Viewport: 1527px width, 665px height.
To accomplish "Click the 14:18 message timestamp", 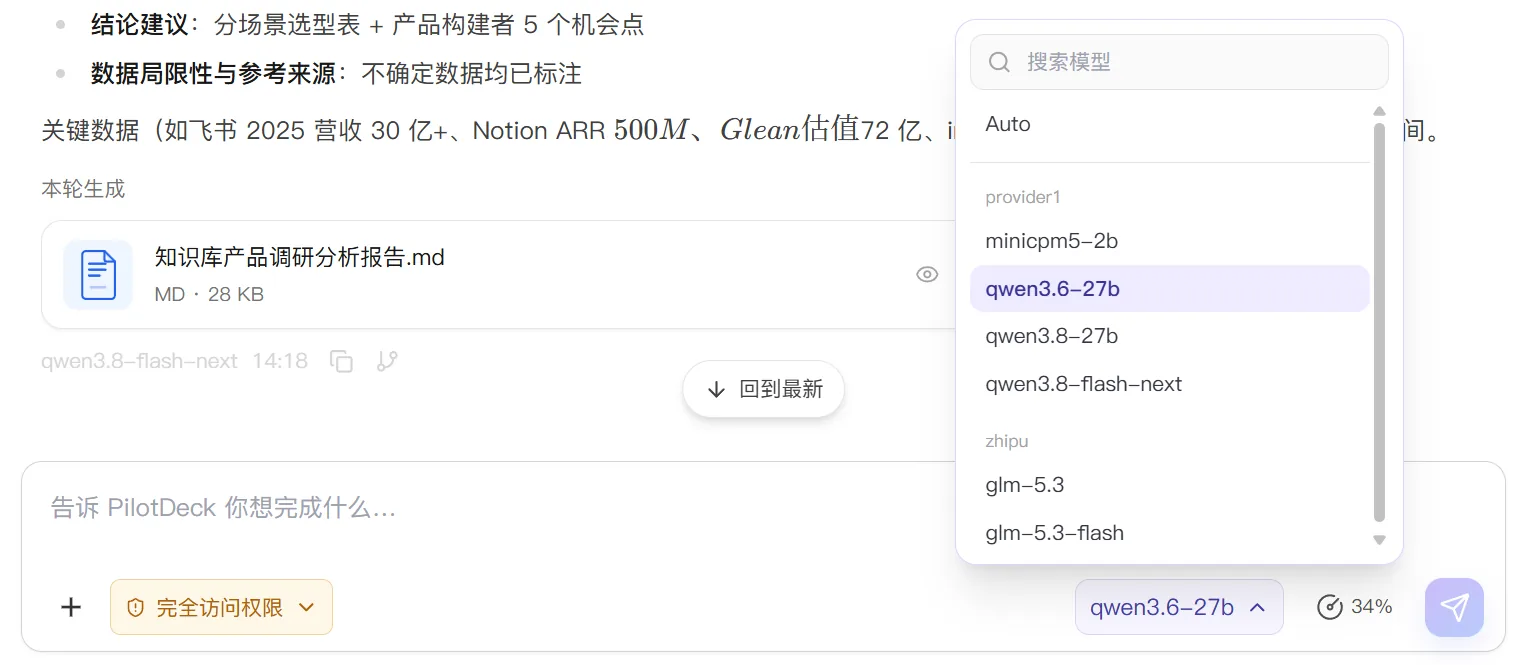I will click(x=280, y=361).
